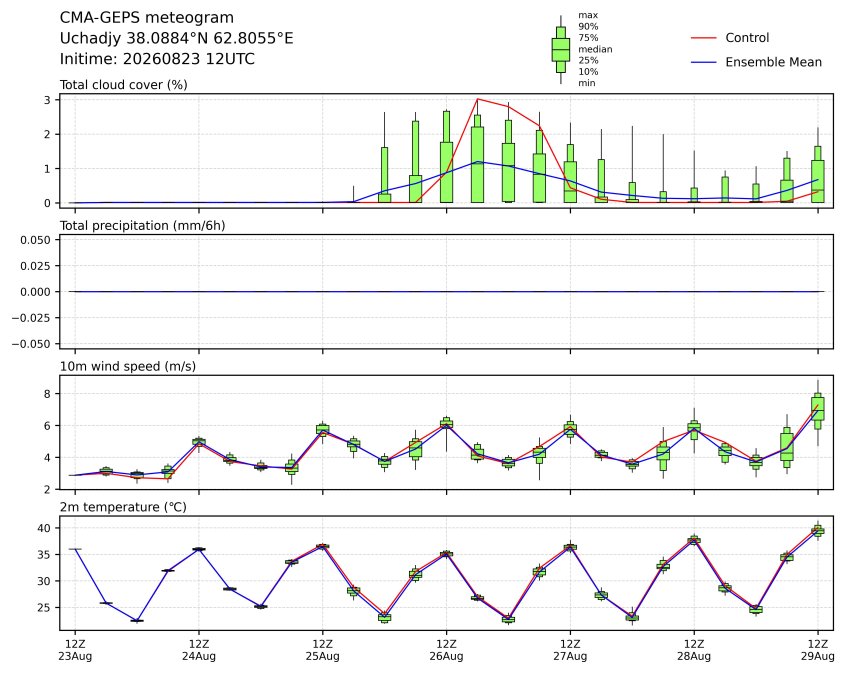Click the 'max' legend label
This screenshot has width=846, height=673.
(x=588, y=15)
